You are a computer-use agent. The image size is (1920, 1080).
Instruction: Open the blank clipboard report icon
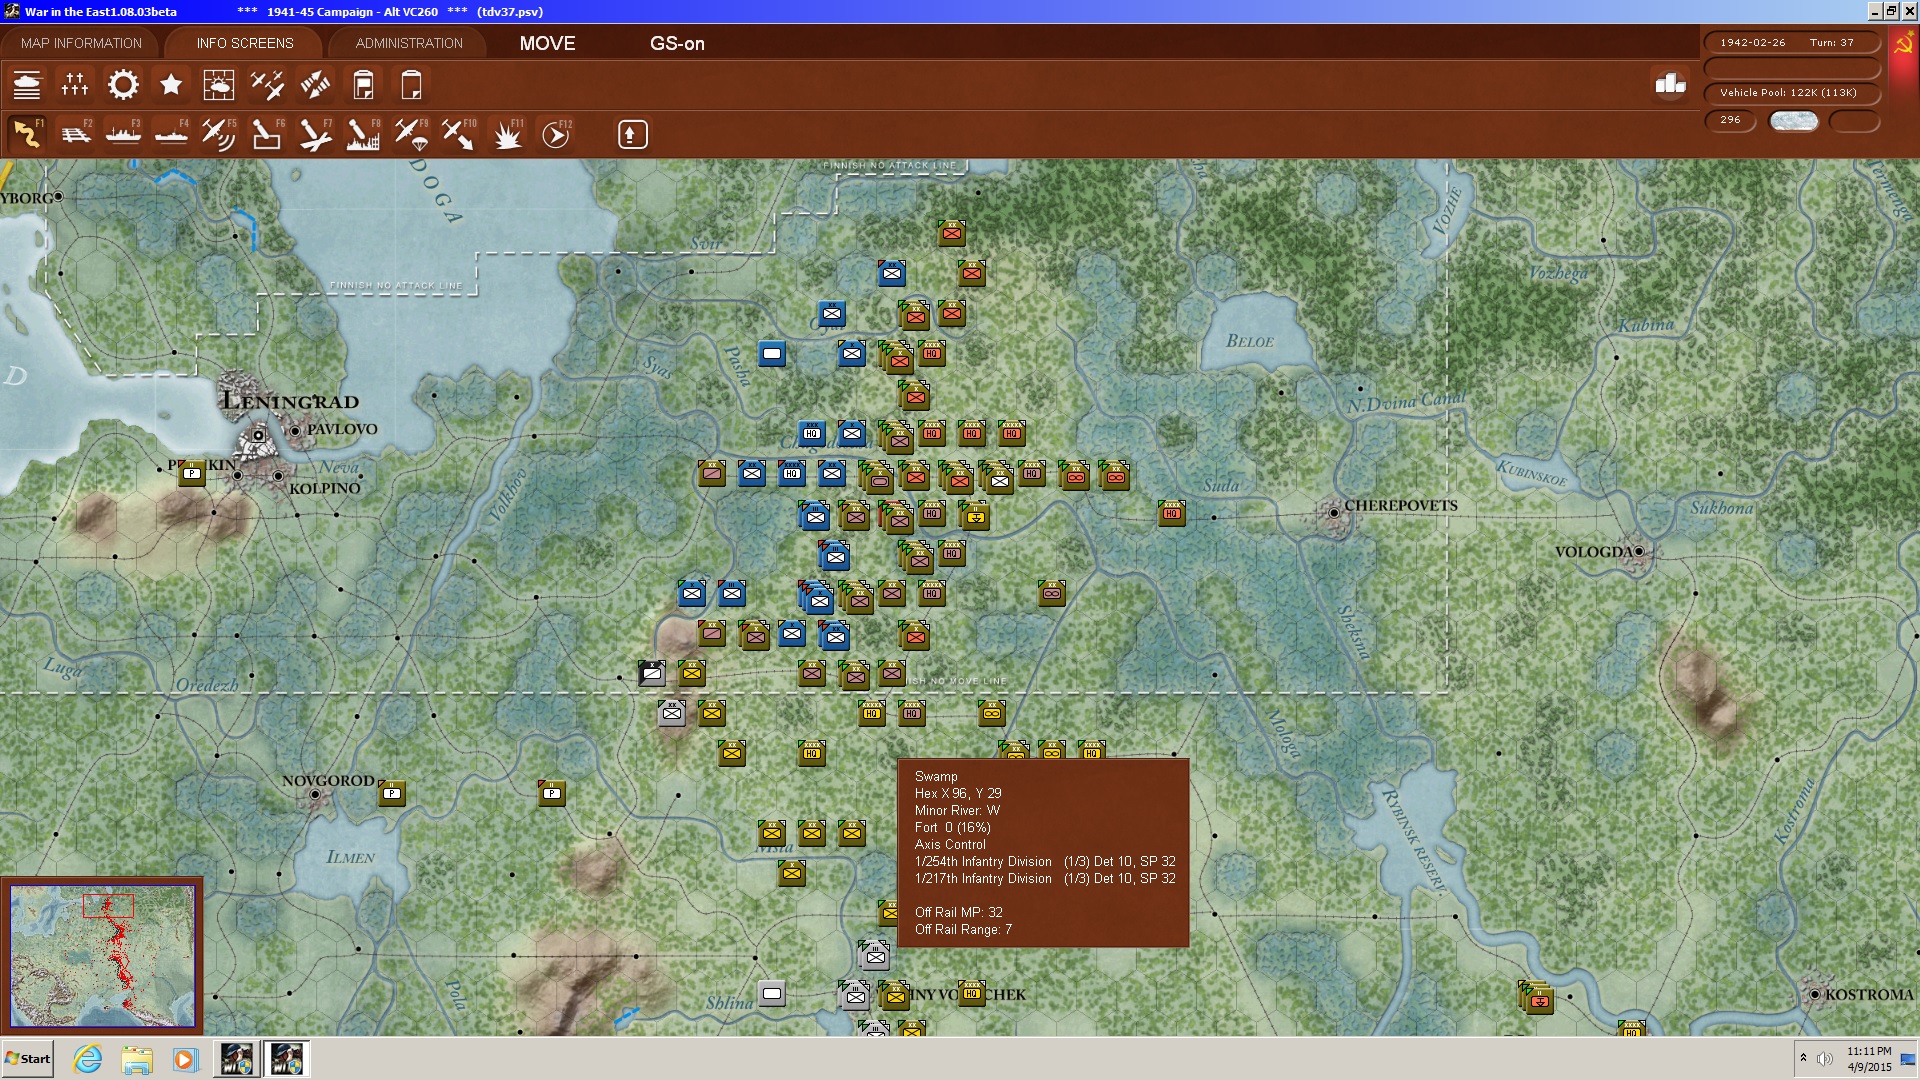411,85
